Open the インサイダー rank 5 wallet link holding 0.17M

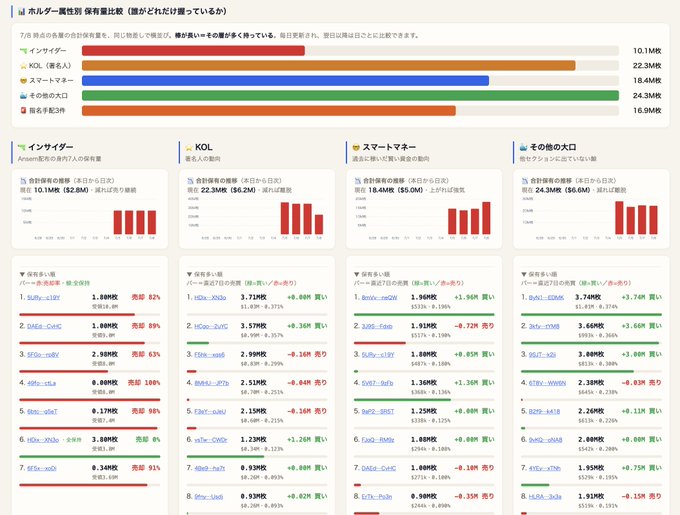pos(42,411)
